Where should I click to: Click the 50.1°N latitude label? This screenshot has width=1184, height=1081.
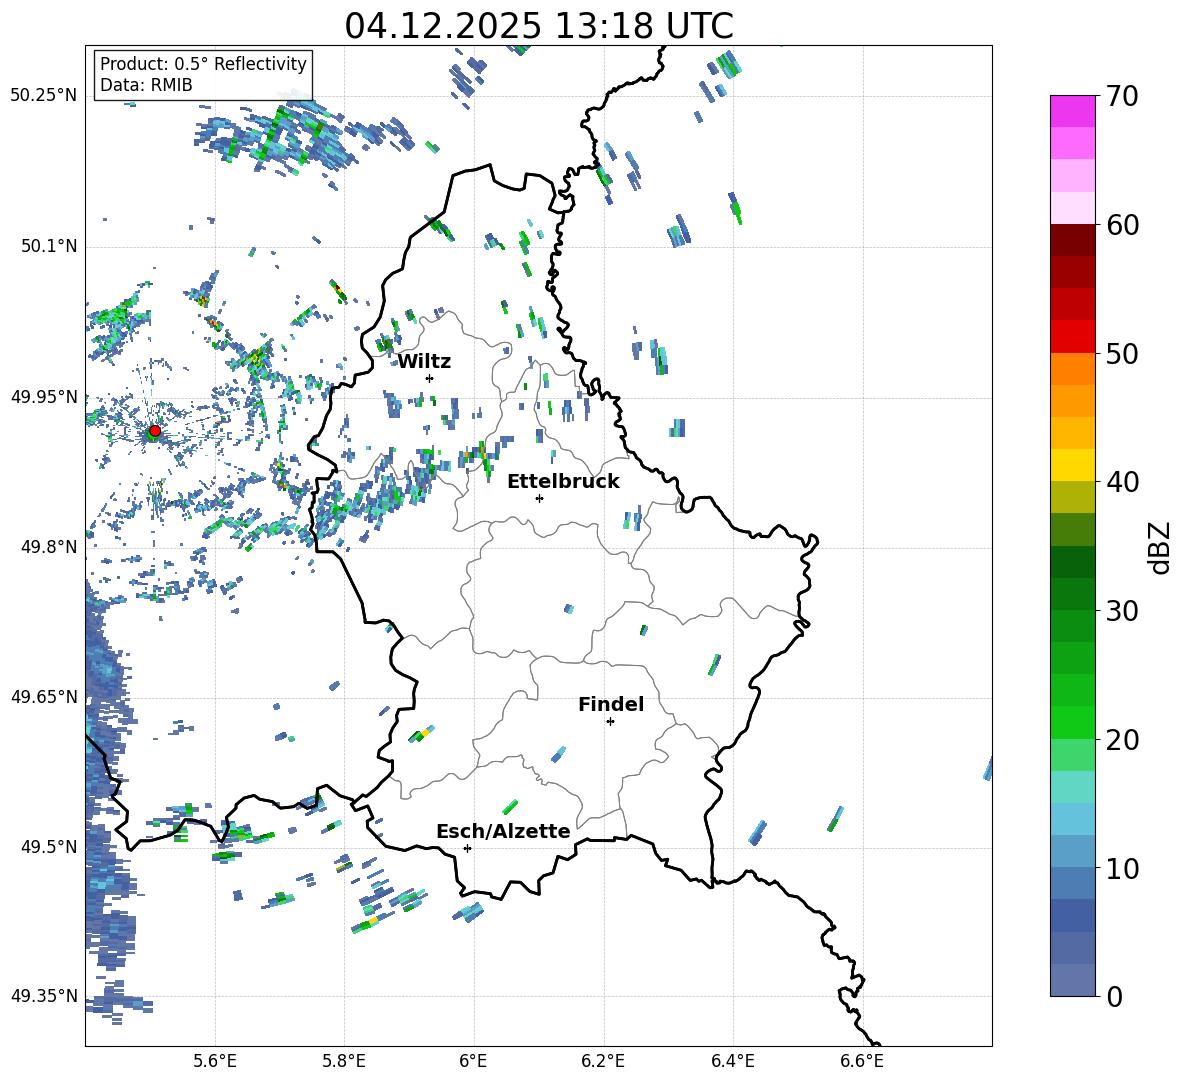49,246
